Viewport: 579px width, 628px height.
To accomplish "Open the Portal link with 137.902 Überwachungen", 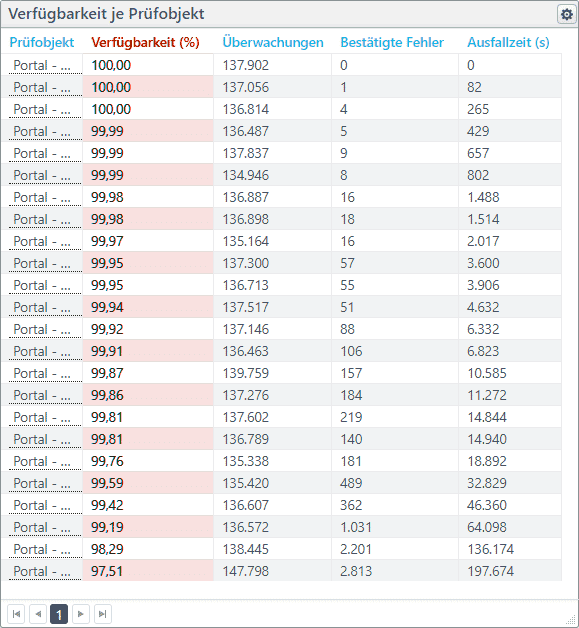I will click(x=42, y=65).
